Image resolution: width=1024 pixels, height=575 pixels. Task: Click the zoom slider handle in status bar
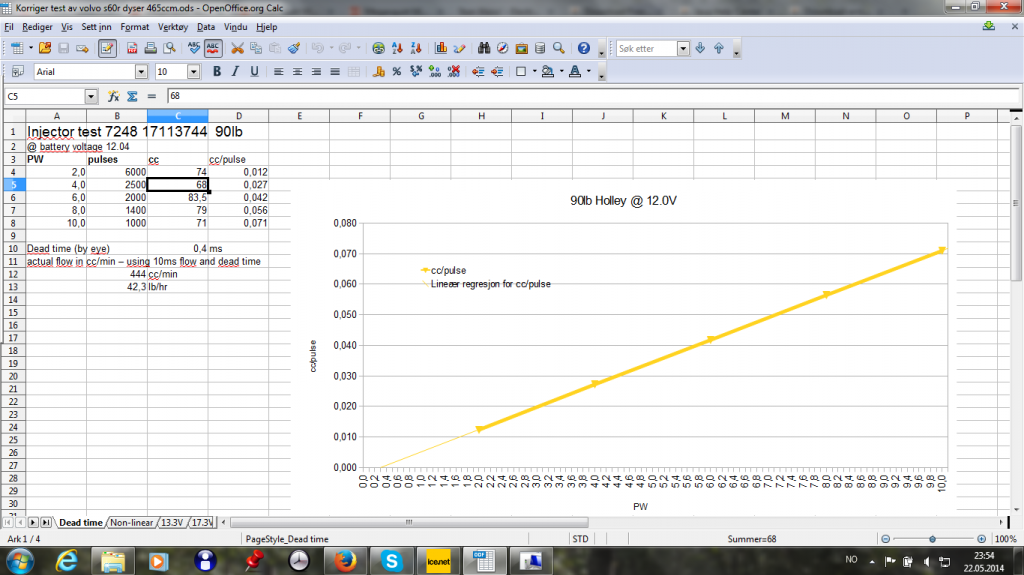click(933, 539)
